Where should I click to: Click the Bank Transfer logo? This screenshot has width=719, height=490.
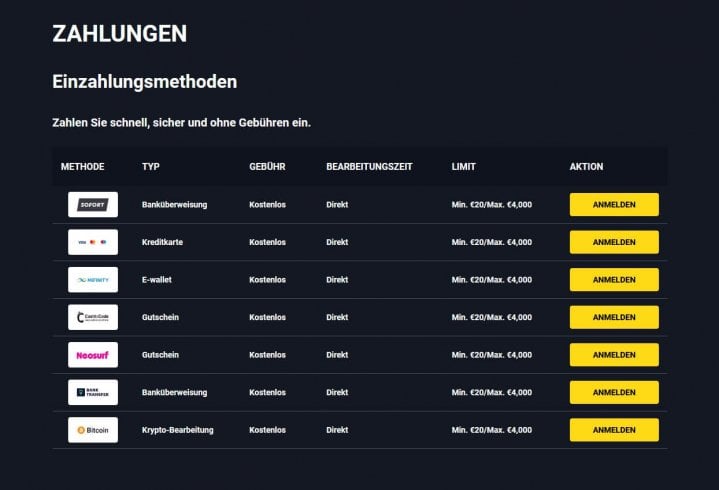point(93,392)
